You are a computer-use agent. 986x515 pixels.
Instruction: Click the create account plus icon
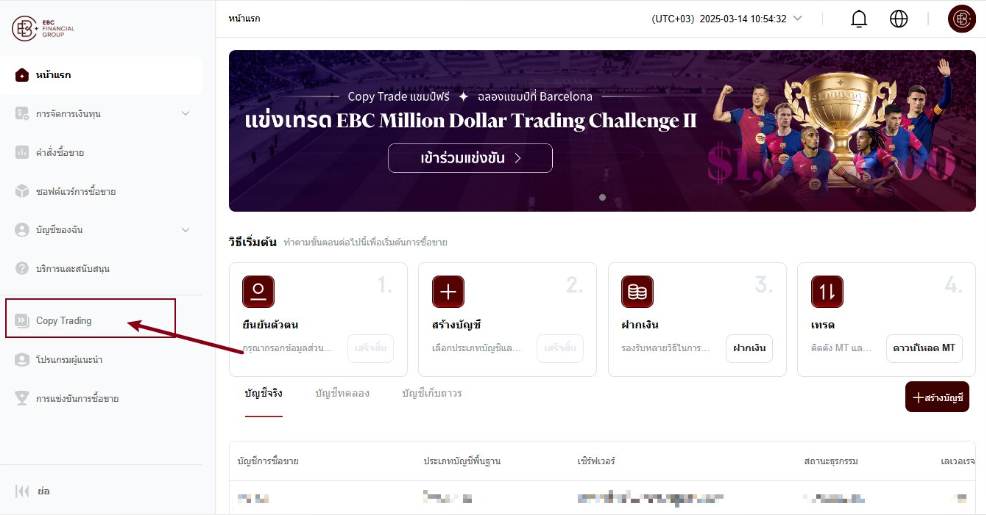[x=448, y=292]
